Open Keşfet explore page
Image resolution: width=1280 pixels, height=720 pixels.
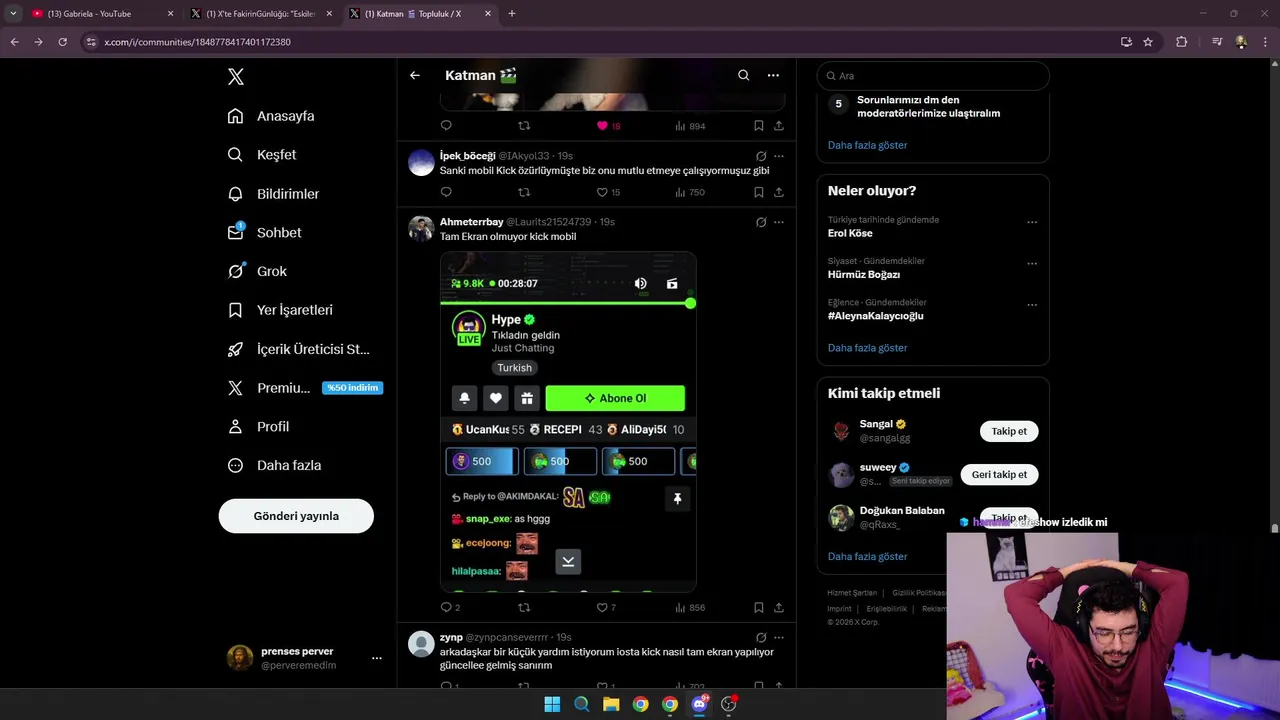tap(262, 155)
